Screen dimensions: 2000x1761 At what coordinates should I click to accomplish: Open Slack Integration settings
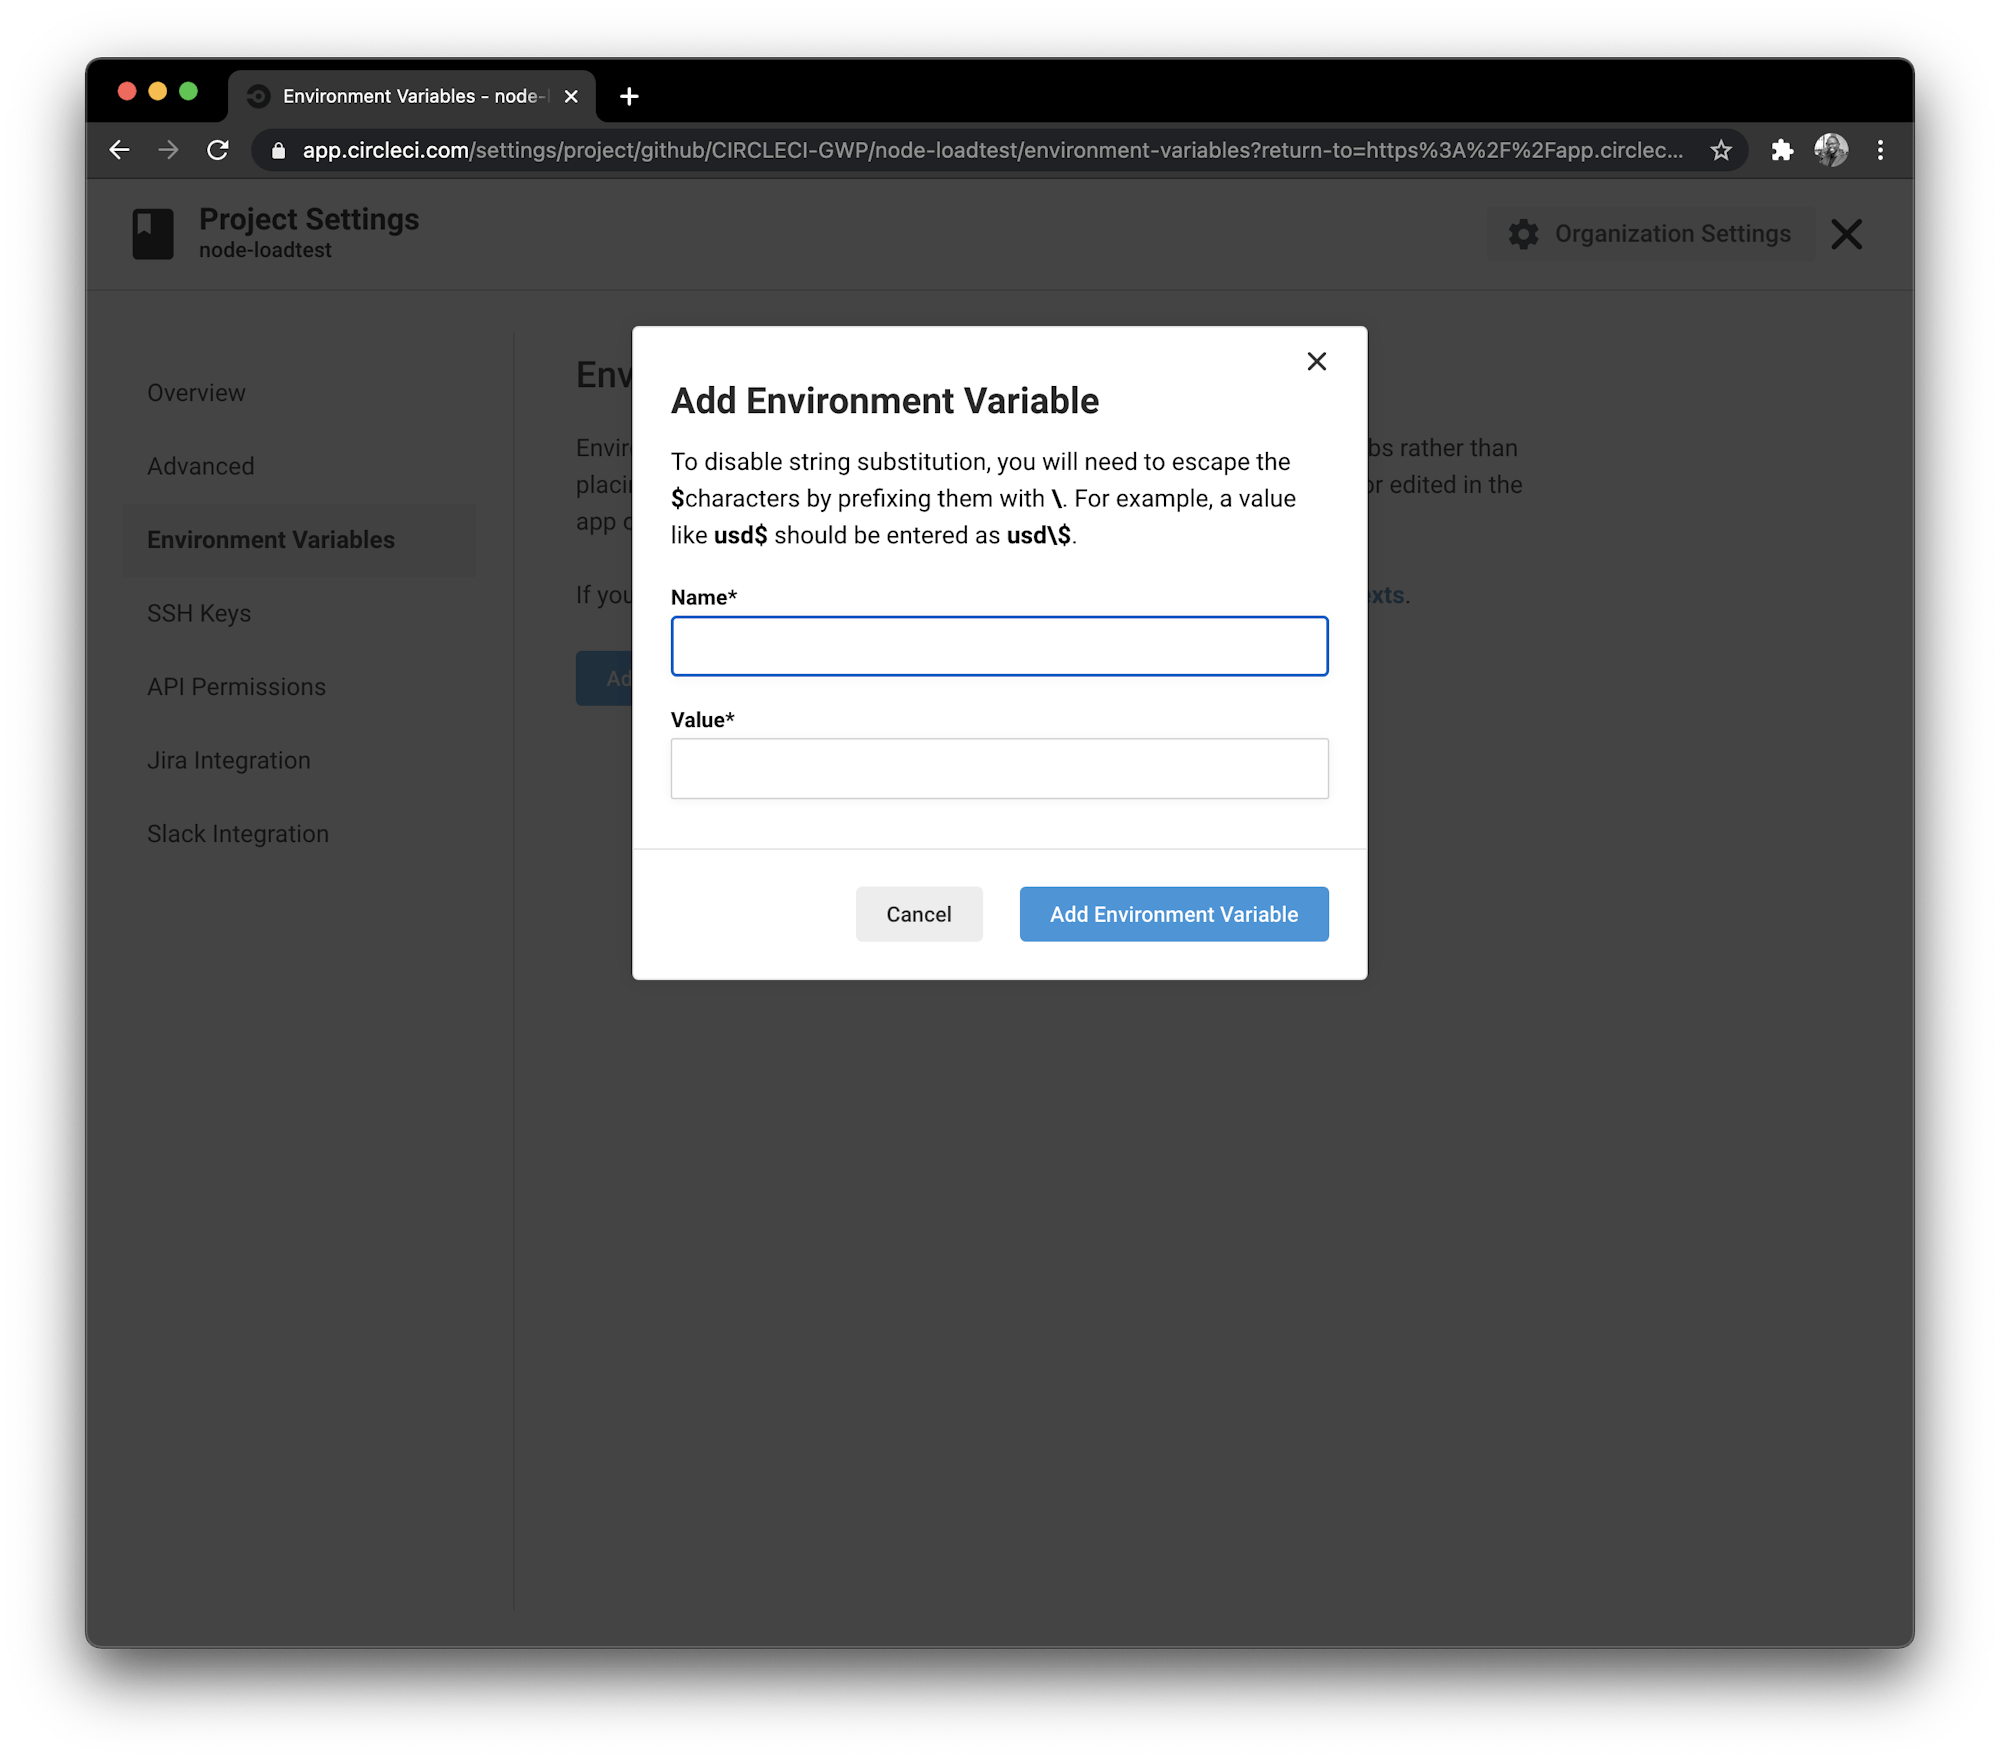pyautogui.click(x=238, y=834)
